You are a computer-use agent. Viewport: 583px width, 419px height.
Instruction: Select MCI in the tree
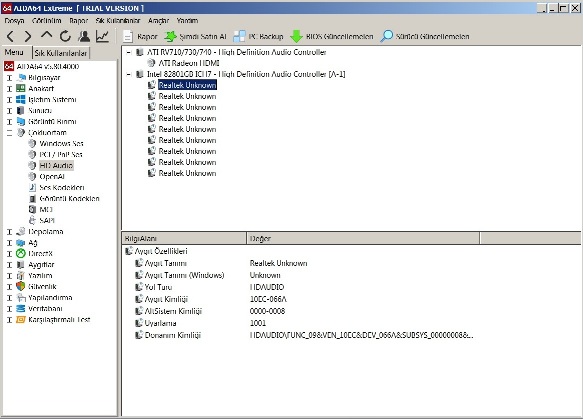pyautogui.click(x=46, y=209)
